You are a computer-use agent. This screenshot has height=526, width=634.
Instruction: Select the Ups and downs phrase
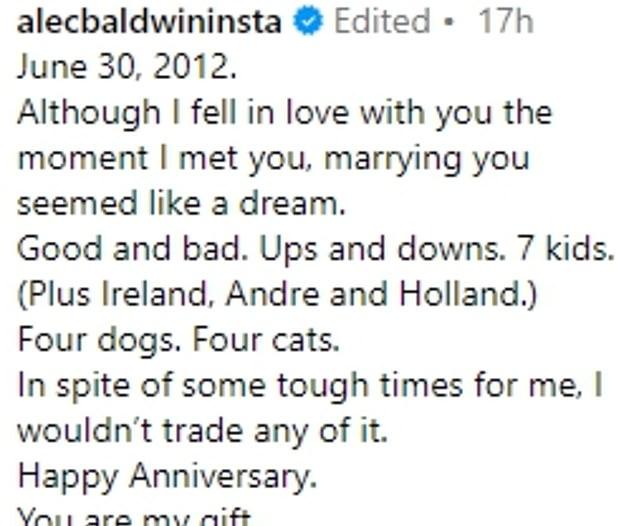pyautogui.click(x=382, y=250)
